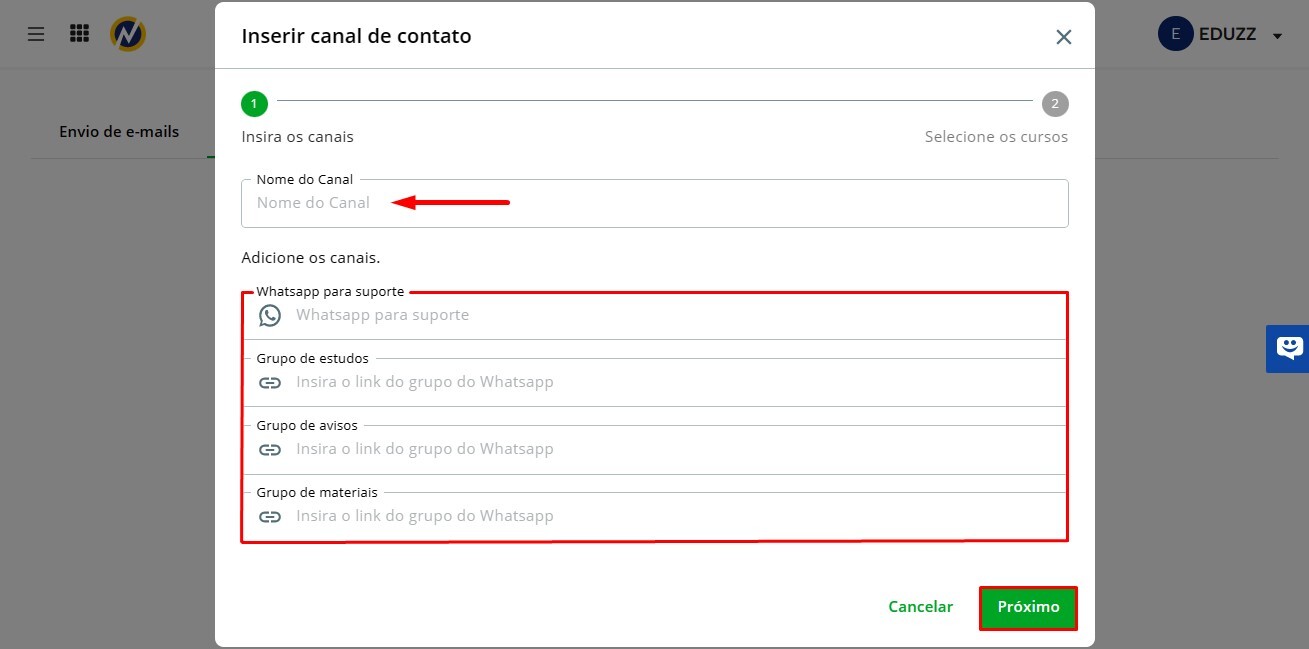
Task: Click the Nutror logo icon
Action: pos(128,34)
